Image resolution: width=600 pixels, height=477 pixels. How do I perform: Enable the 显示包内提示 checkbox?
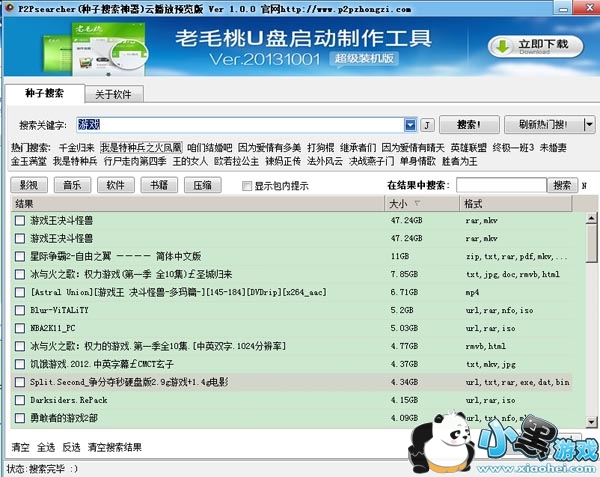pyautogui.click(x=247, y=186)
